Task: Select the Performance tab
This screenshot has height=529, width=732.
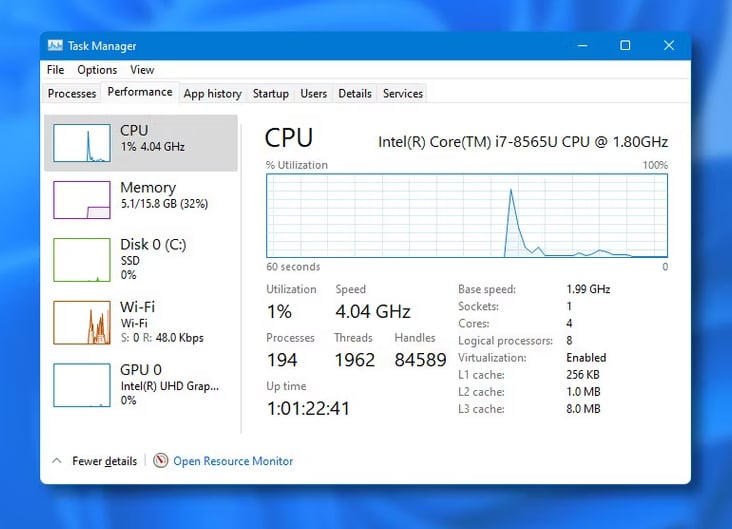Action: (x=140, y=92)
